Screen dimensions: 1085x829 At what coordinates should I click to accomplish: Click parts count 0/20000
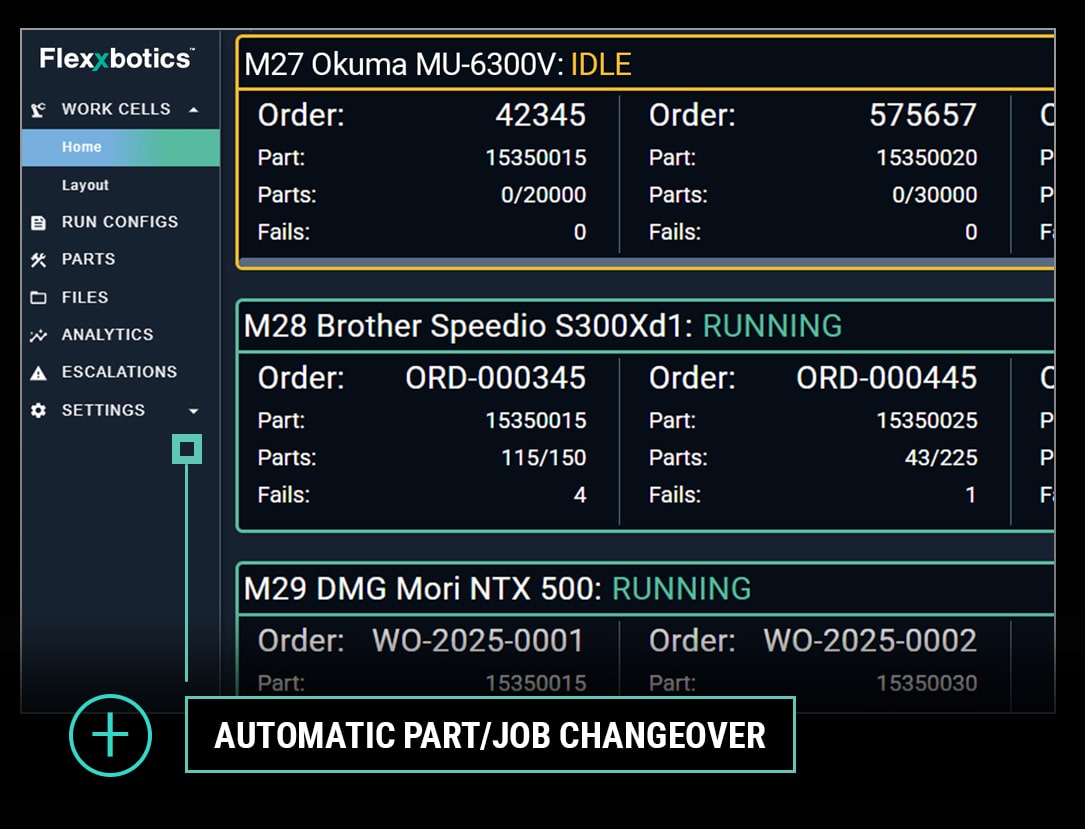pos(543,195)
